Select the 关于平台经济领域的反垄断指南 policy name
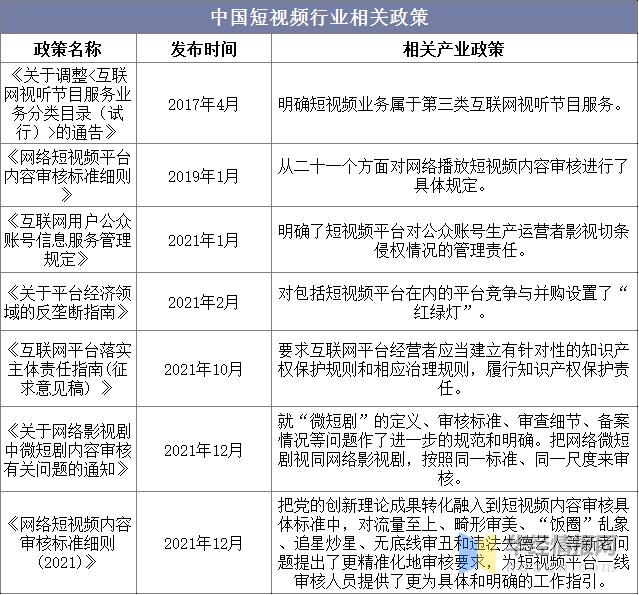This screenshot has height=595, width=639. point(68,301)
